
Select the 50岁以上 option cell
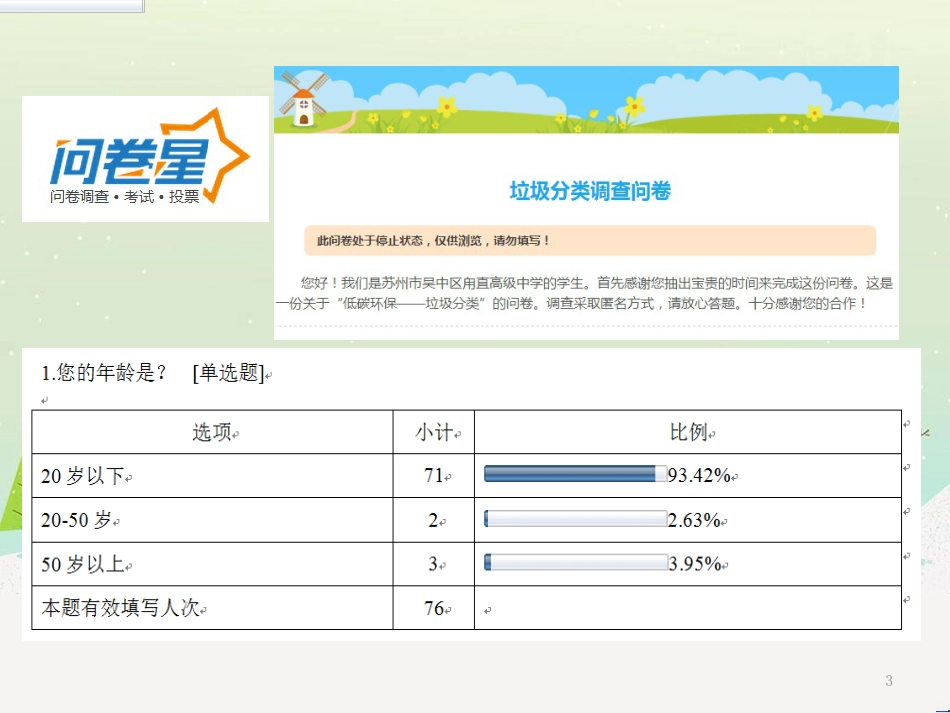point(212,564)
